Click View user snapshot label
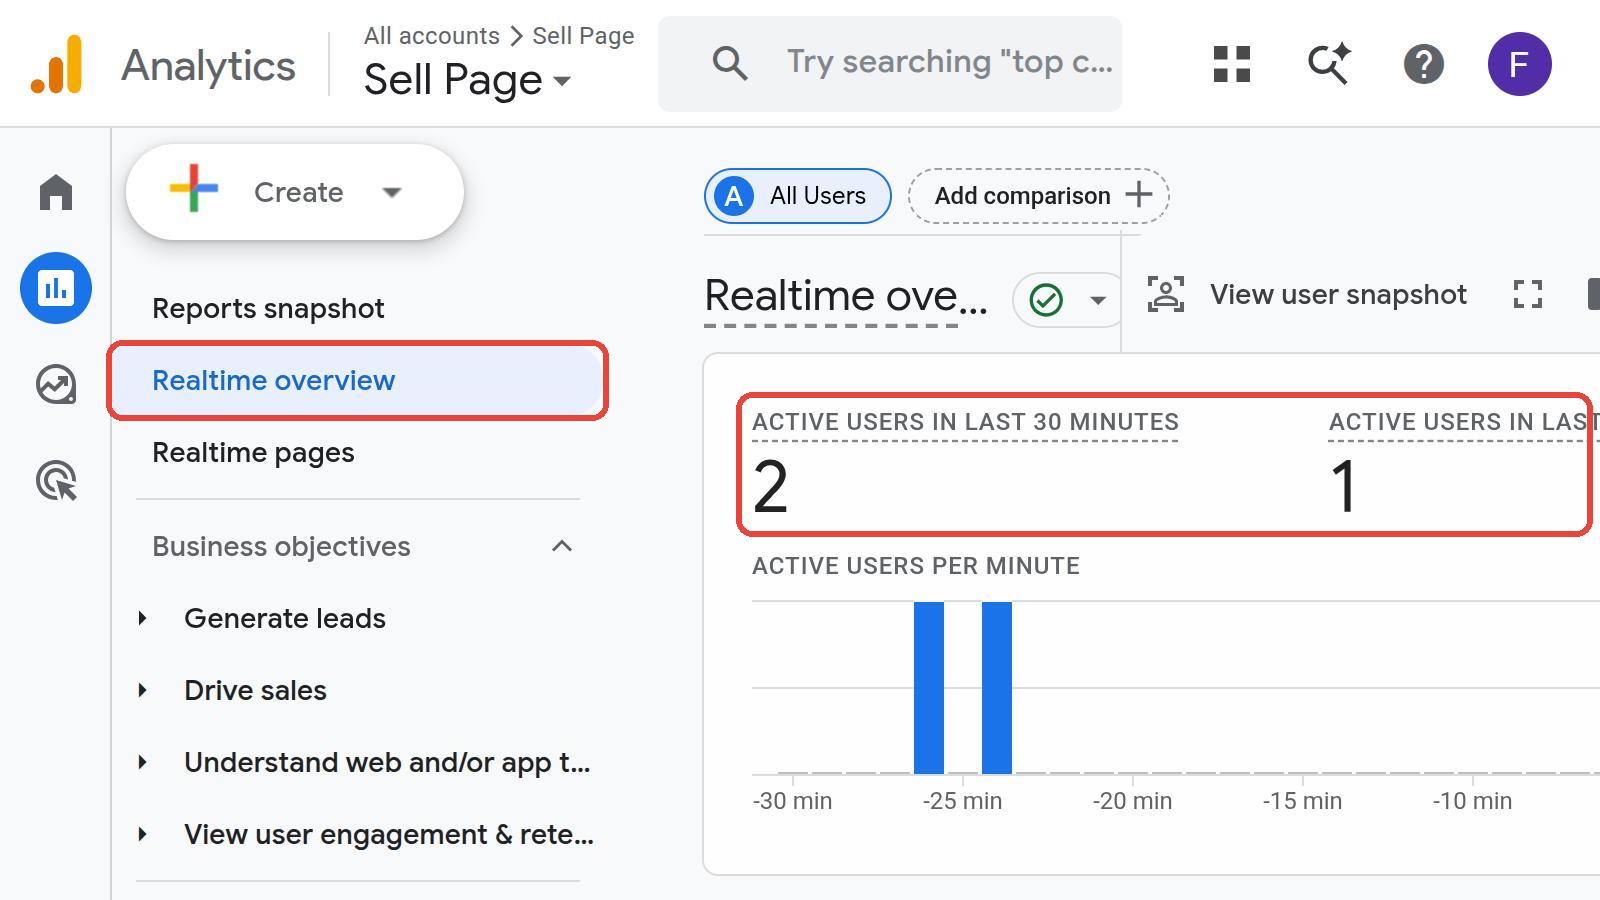1600x900 pixels. click(1338, 294)
